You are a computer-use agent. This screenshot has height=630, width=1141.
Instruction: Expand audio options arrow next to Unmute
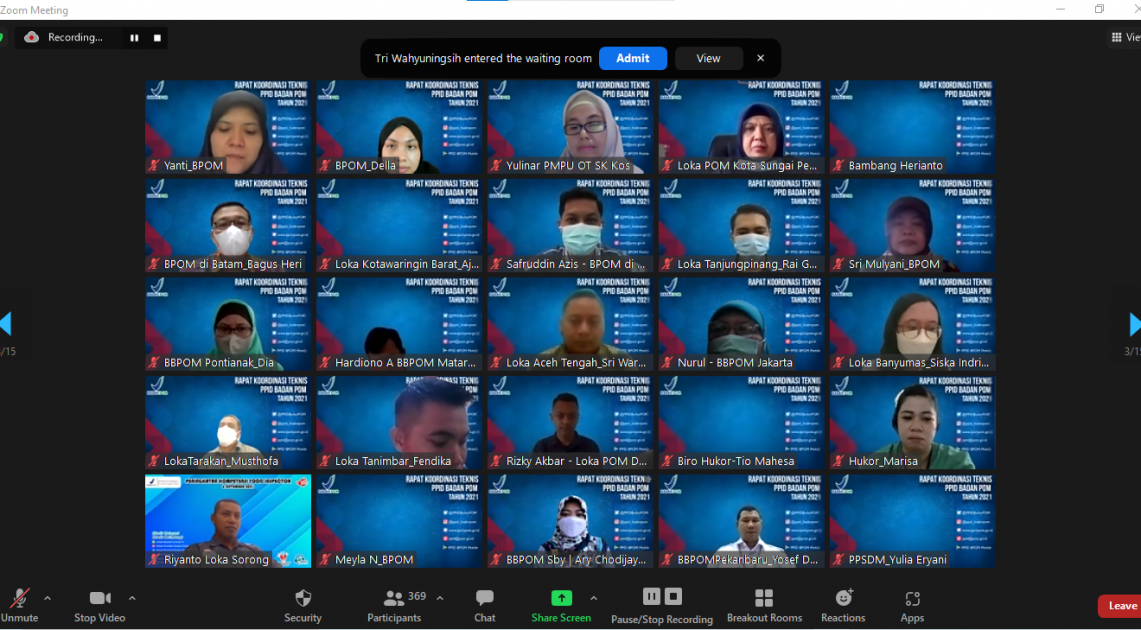tap(47, 598)
